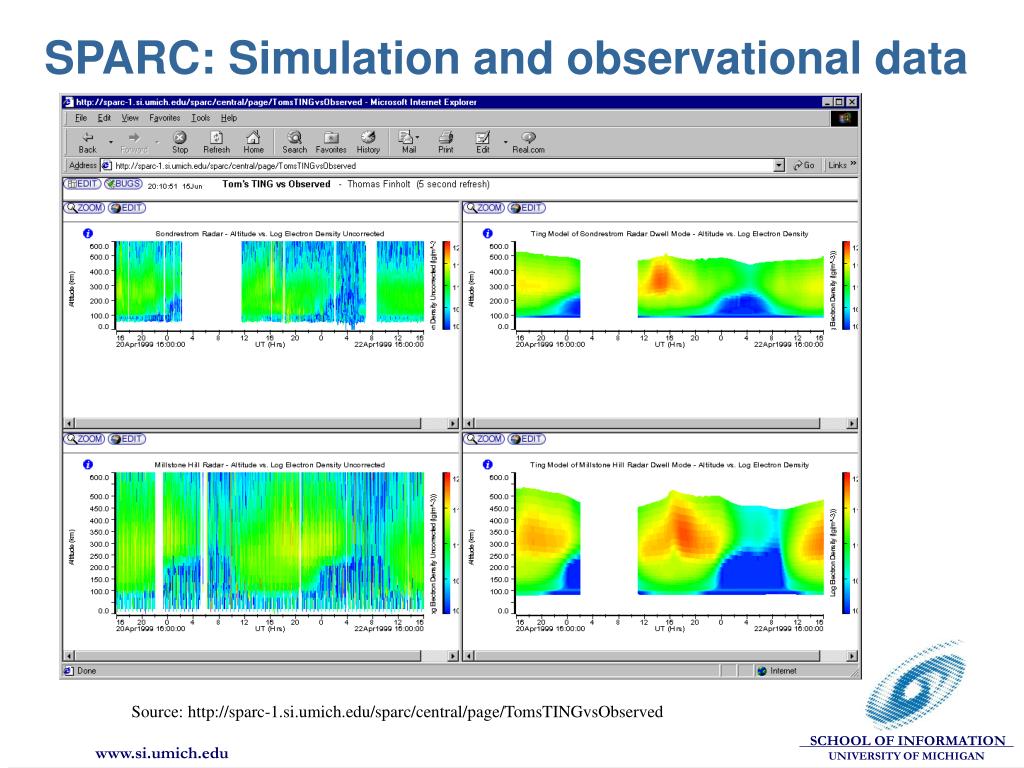Click EDIT on Sondrestrom Radar panel
Image resolution: width=1024 pixels, height=768 pixels.
pos(127,208)
